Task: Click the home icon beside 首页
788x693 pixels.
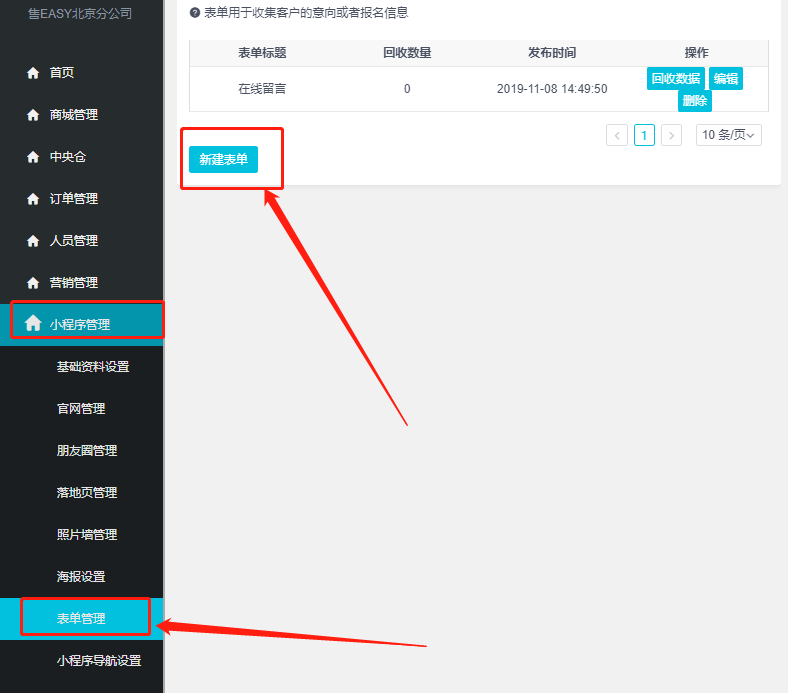Action: (x=33, y=73)
